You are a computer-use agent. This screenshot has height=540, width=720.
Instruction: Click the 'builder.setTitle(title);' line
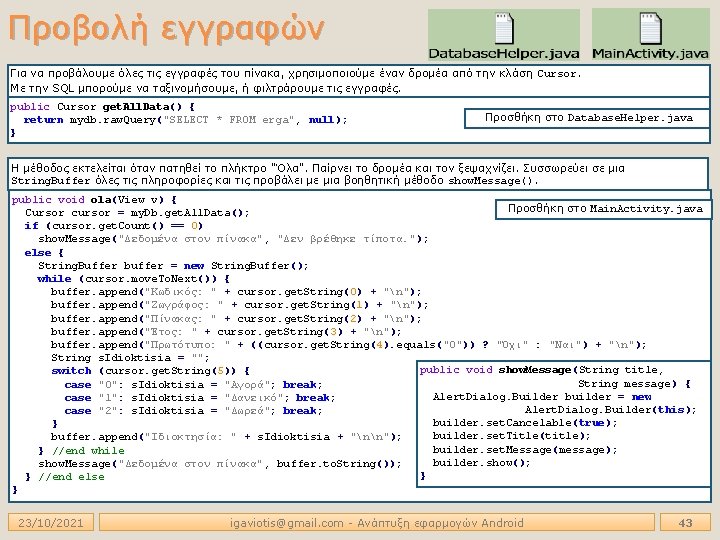coord(511,436)
